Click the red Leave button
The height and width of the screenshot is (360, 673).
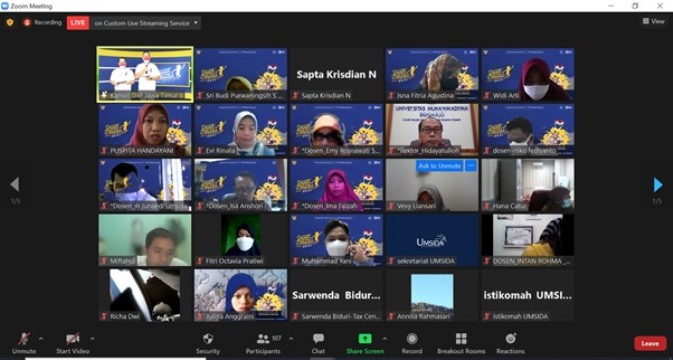[650, 343]
